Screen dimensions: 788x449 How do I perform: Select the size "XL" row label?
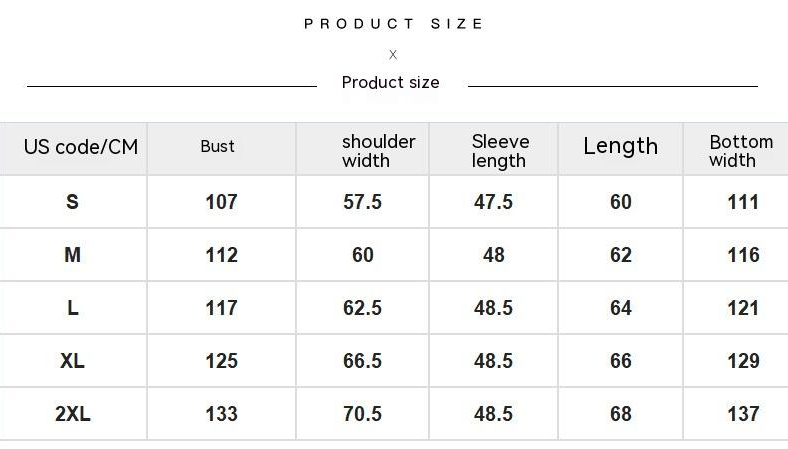(72, 361)
